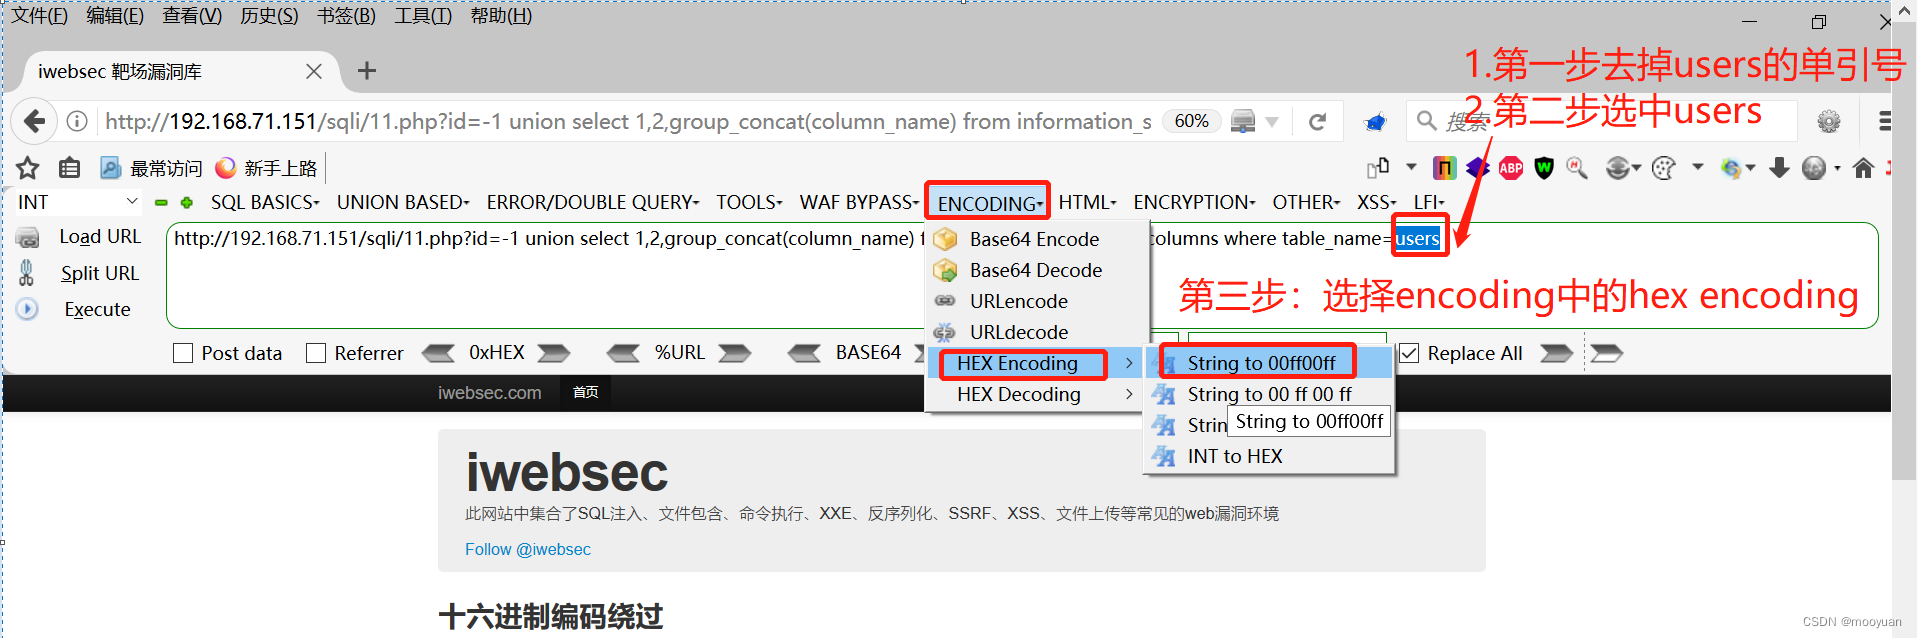Click the left arrow beside BASE64
Image resolution: width=1917 pixels, height=638 pixels.
point(805,353)
